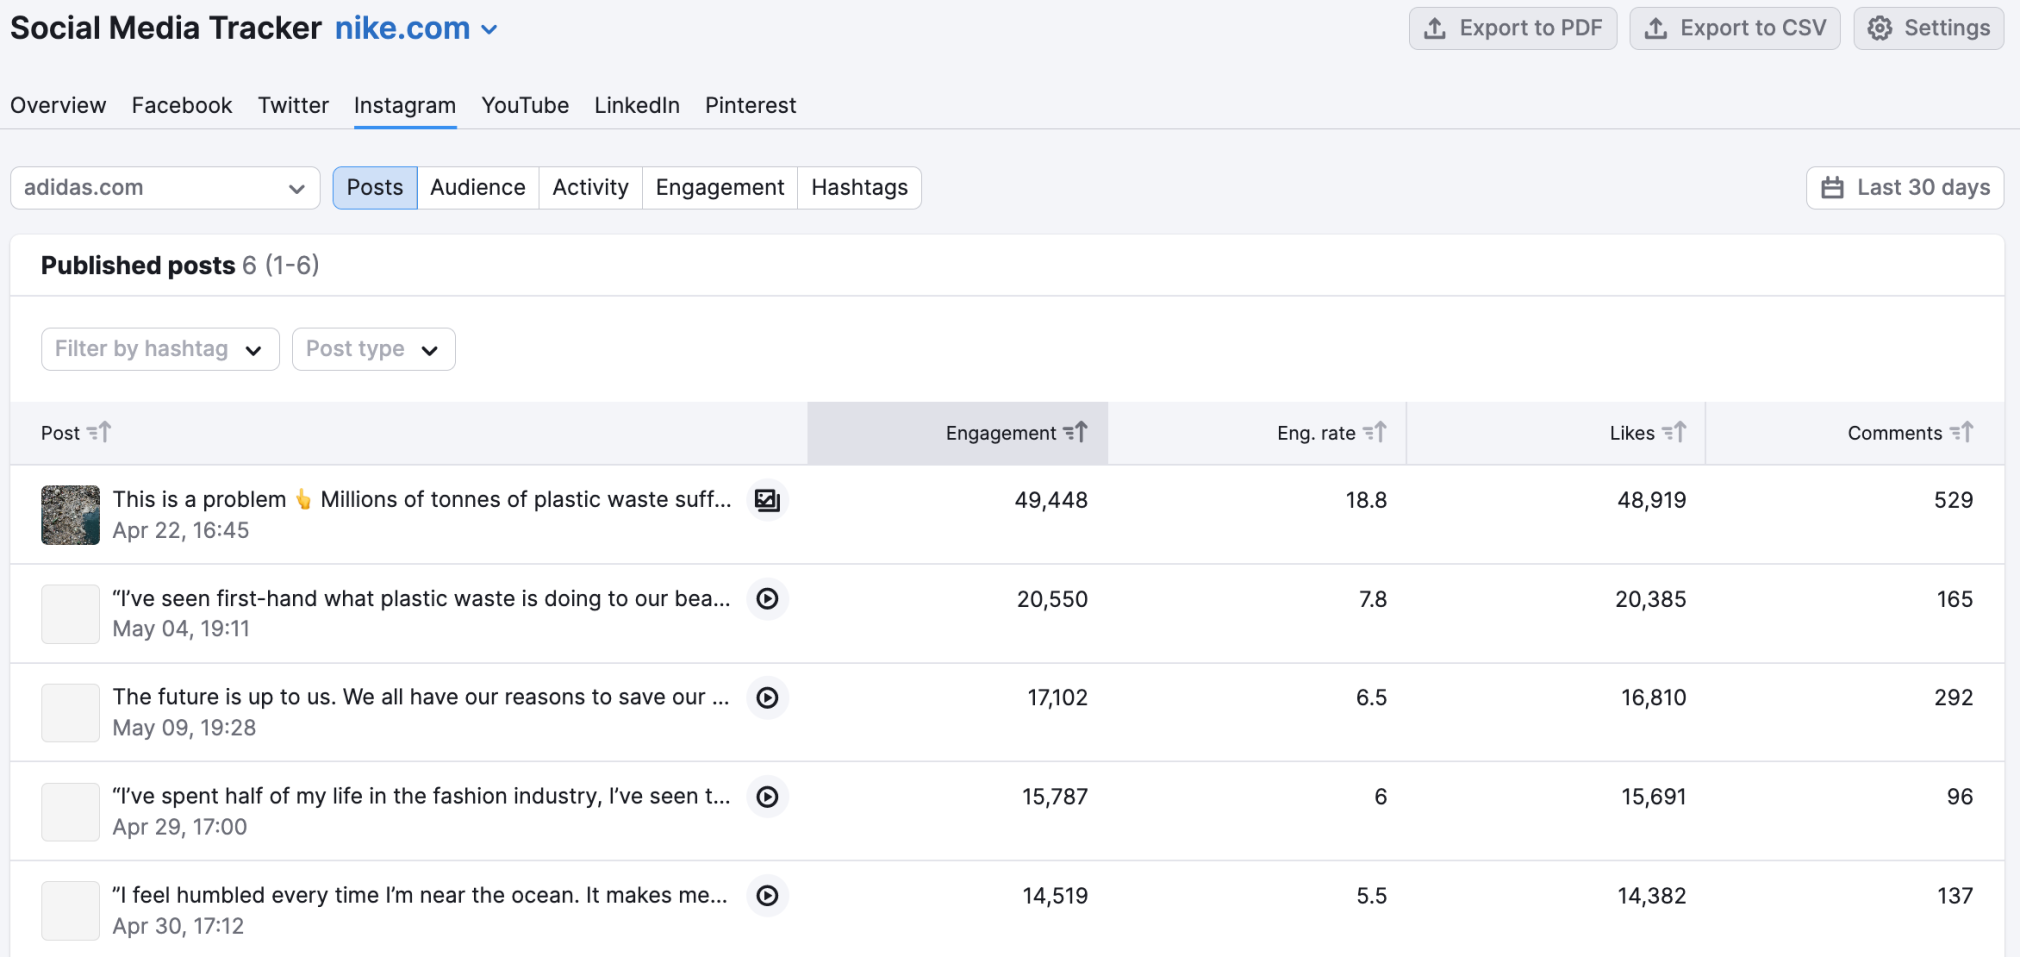
Task: Switch to the Twitter tab
Action: [293, 105]
